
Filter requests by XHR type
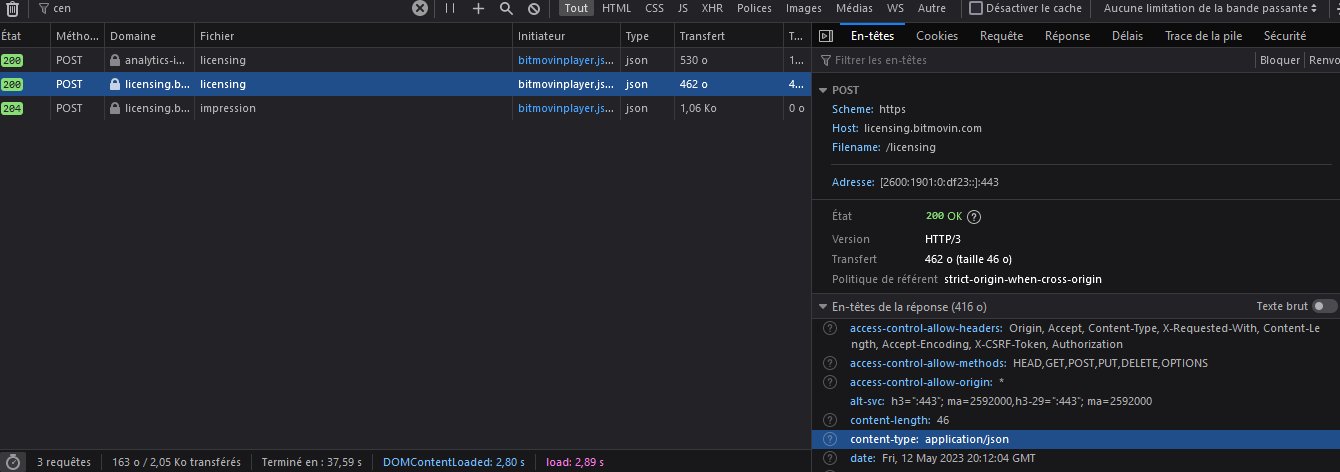(x=712, y=8)
